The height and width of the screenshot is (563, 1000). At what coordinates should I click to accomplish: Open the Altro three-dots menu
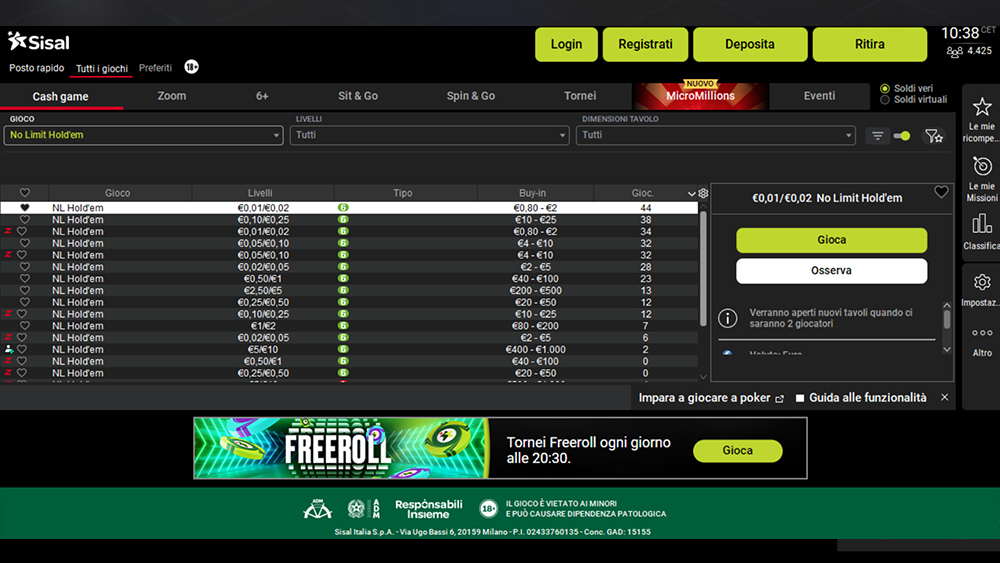tap(982, 333)
